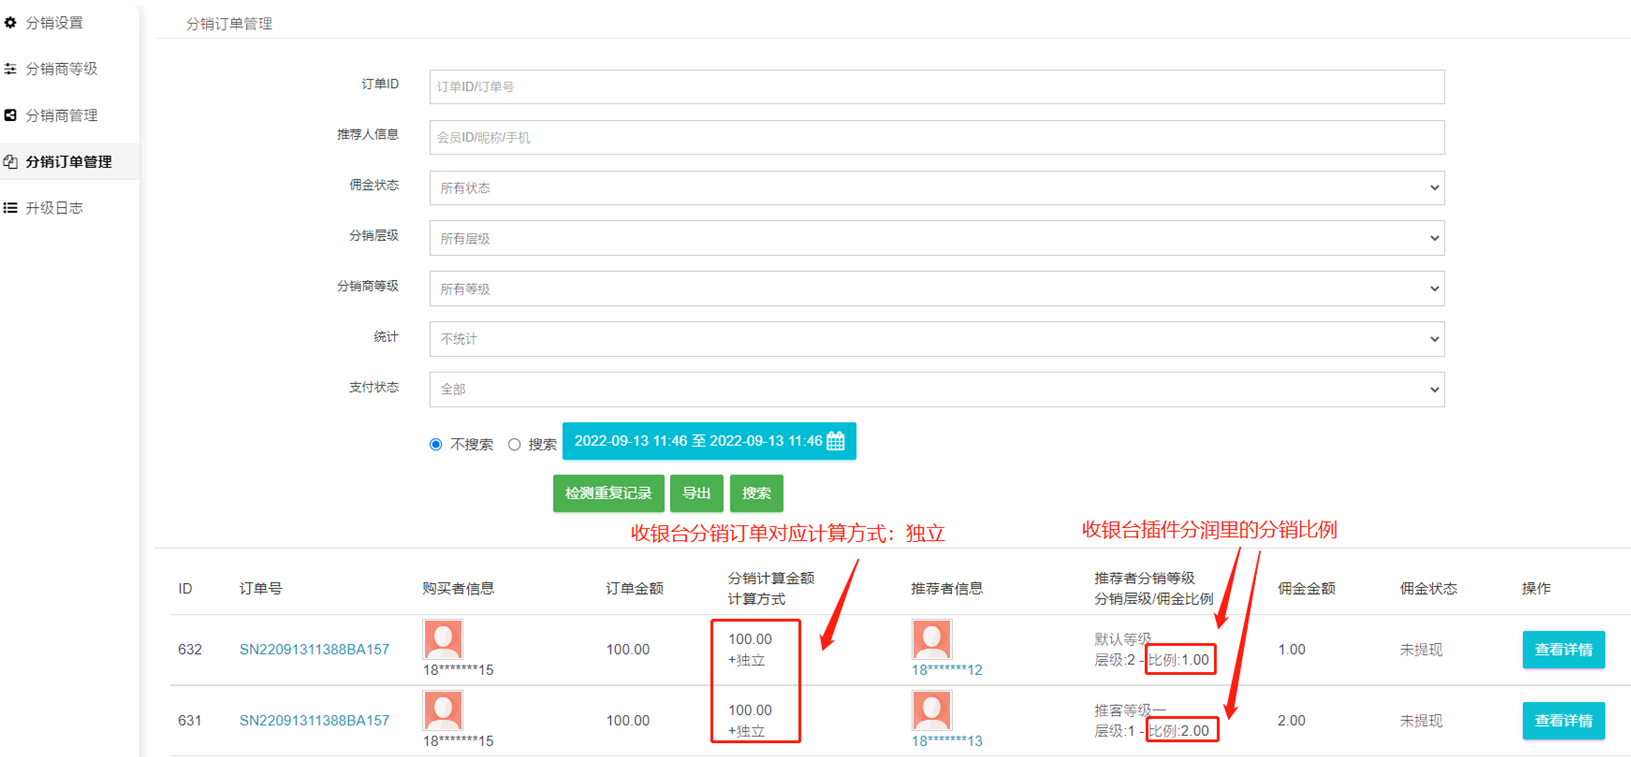Focus the 订单ID input field

point(936,87)
